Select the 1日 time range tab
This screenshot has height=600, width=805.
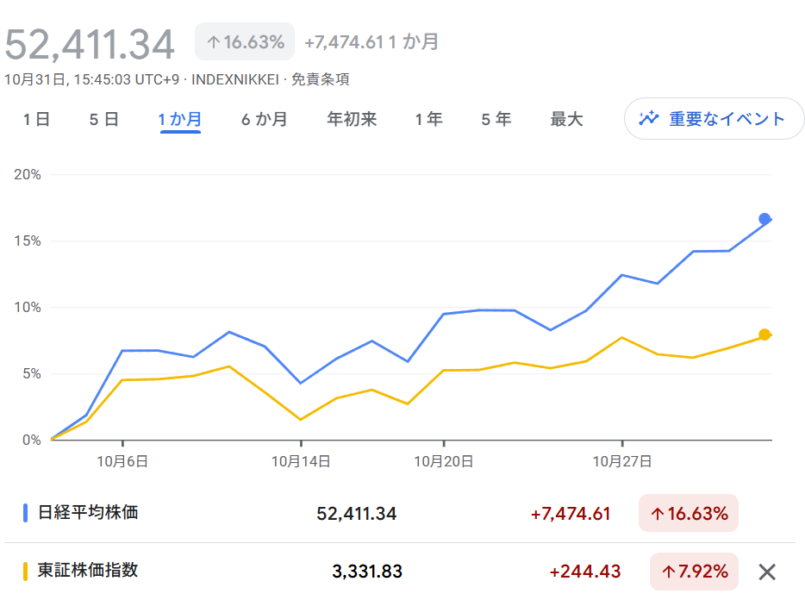pyautogui.click(x=37, y=119)
